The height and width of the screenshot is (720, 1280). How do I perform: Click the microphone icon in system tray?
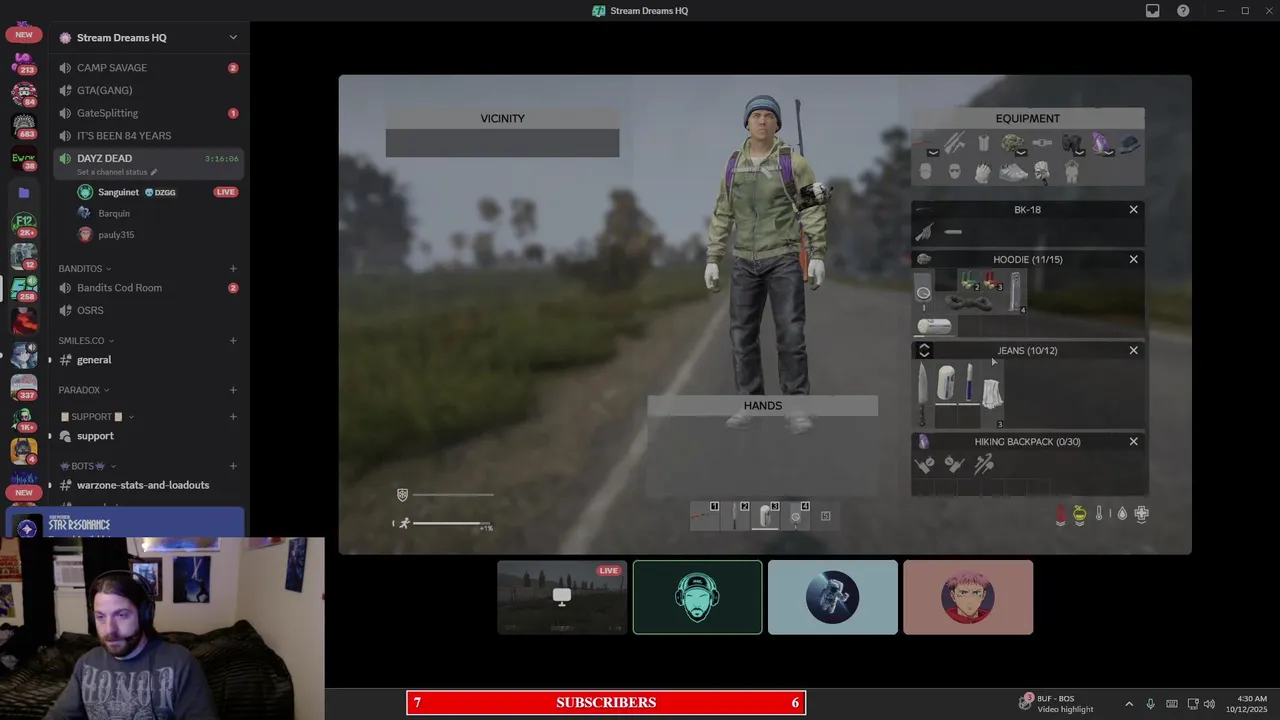click(x=1150, y=704)
